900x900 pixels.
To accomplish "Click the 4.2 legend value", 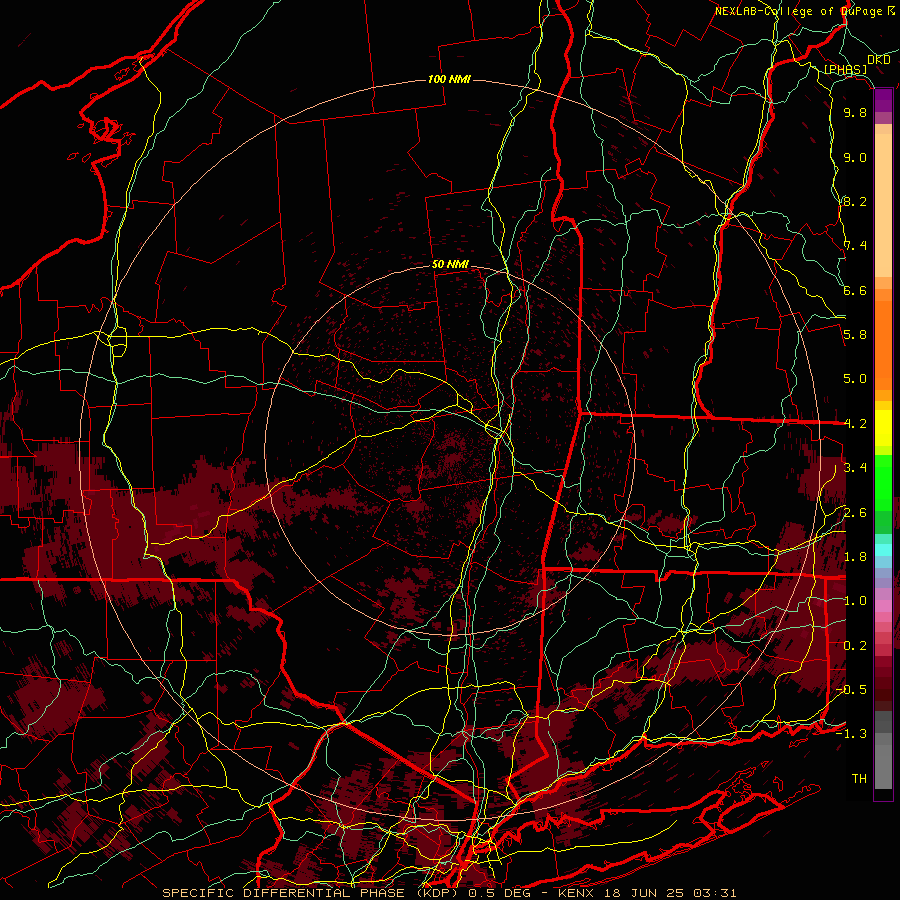I will point(855,424).
